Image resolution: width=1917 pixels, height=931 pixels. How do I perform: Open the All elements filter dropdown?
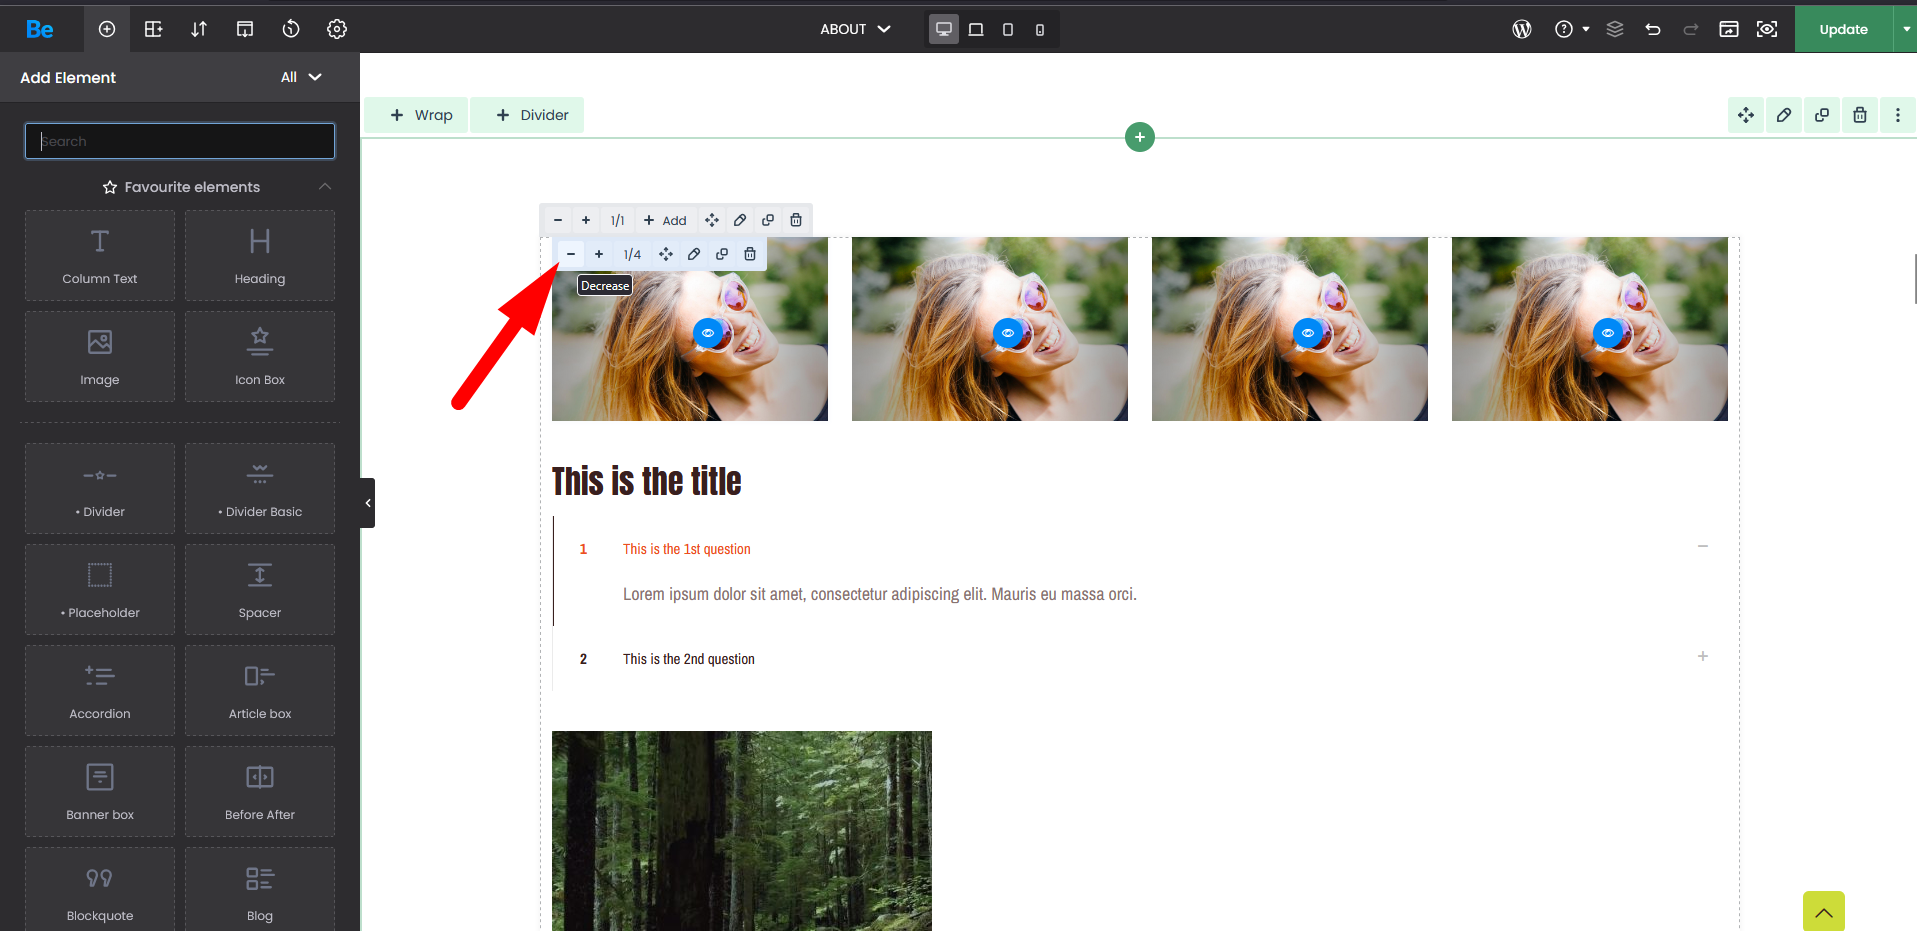301,77
